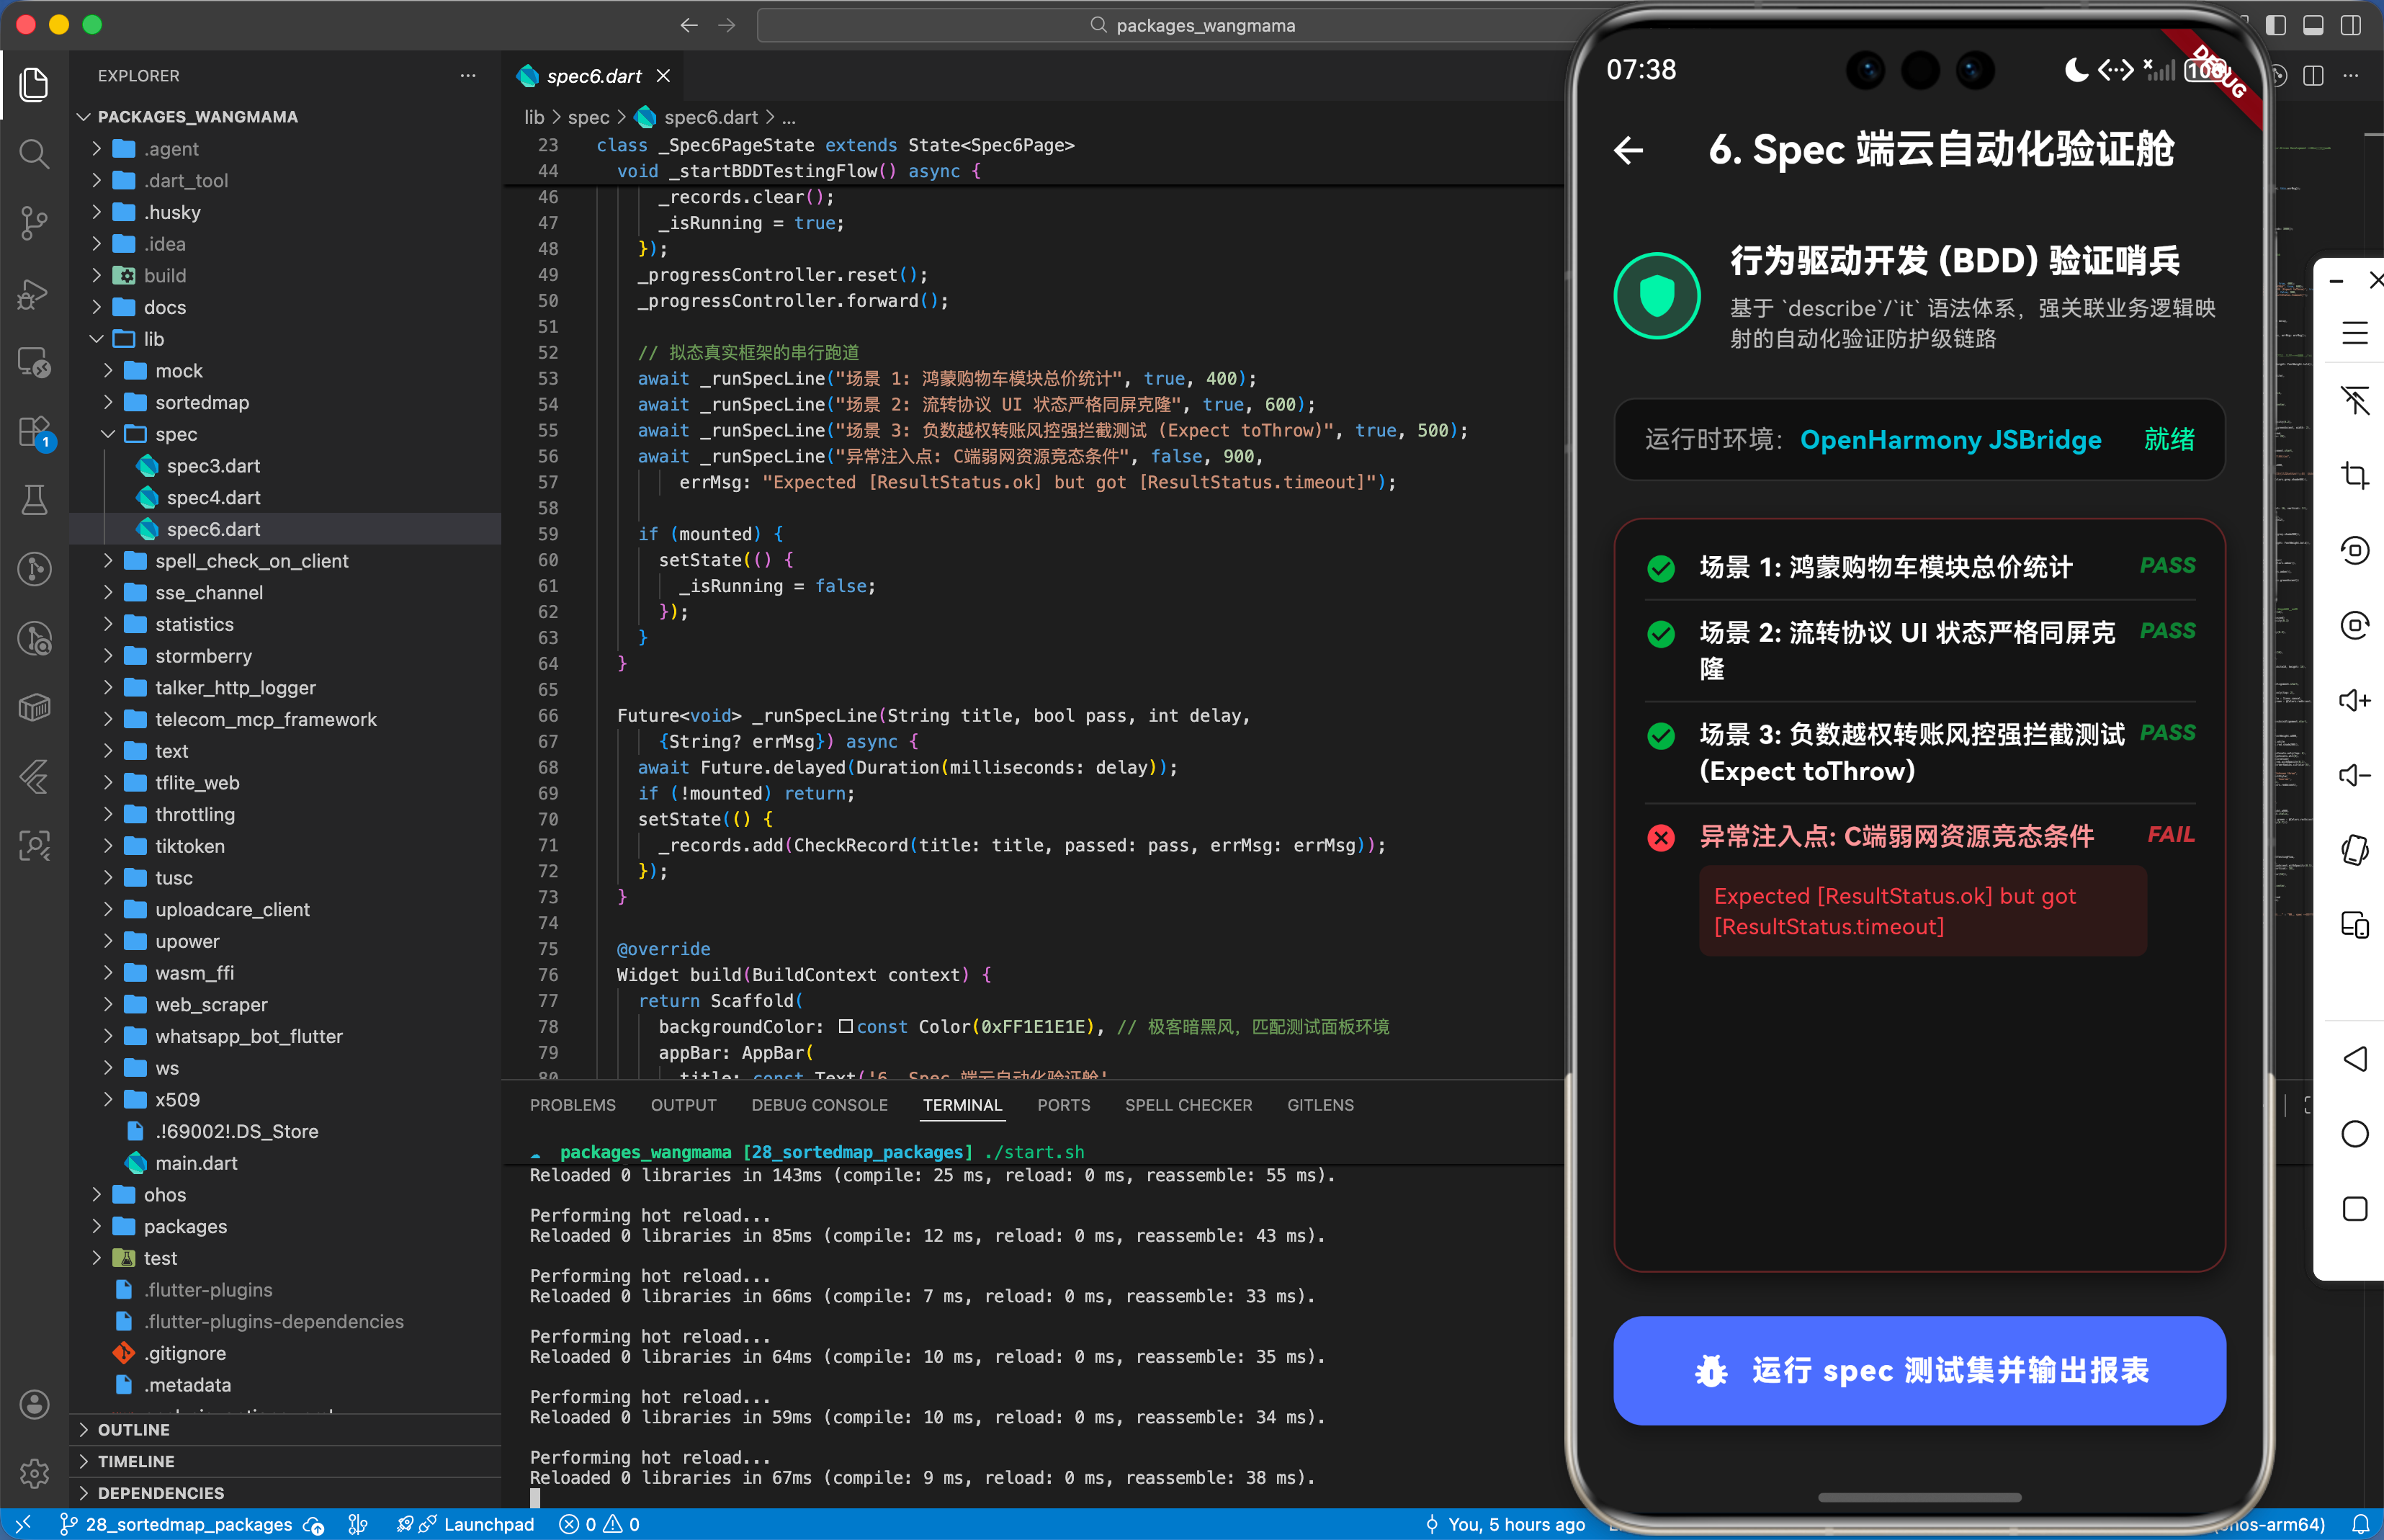Screen dimensions: 2384x1540
Task: Collapse the lib folder
Action: click(97, 339)
